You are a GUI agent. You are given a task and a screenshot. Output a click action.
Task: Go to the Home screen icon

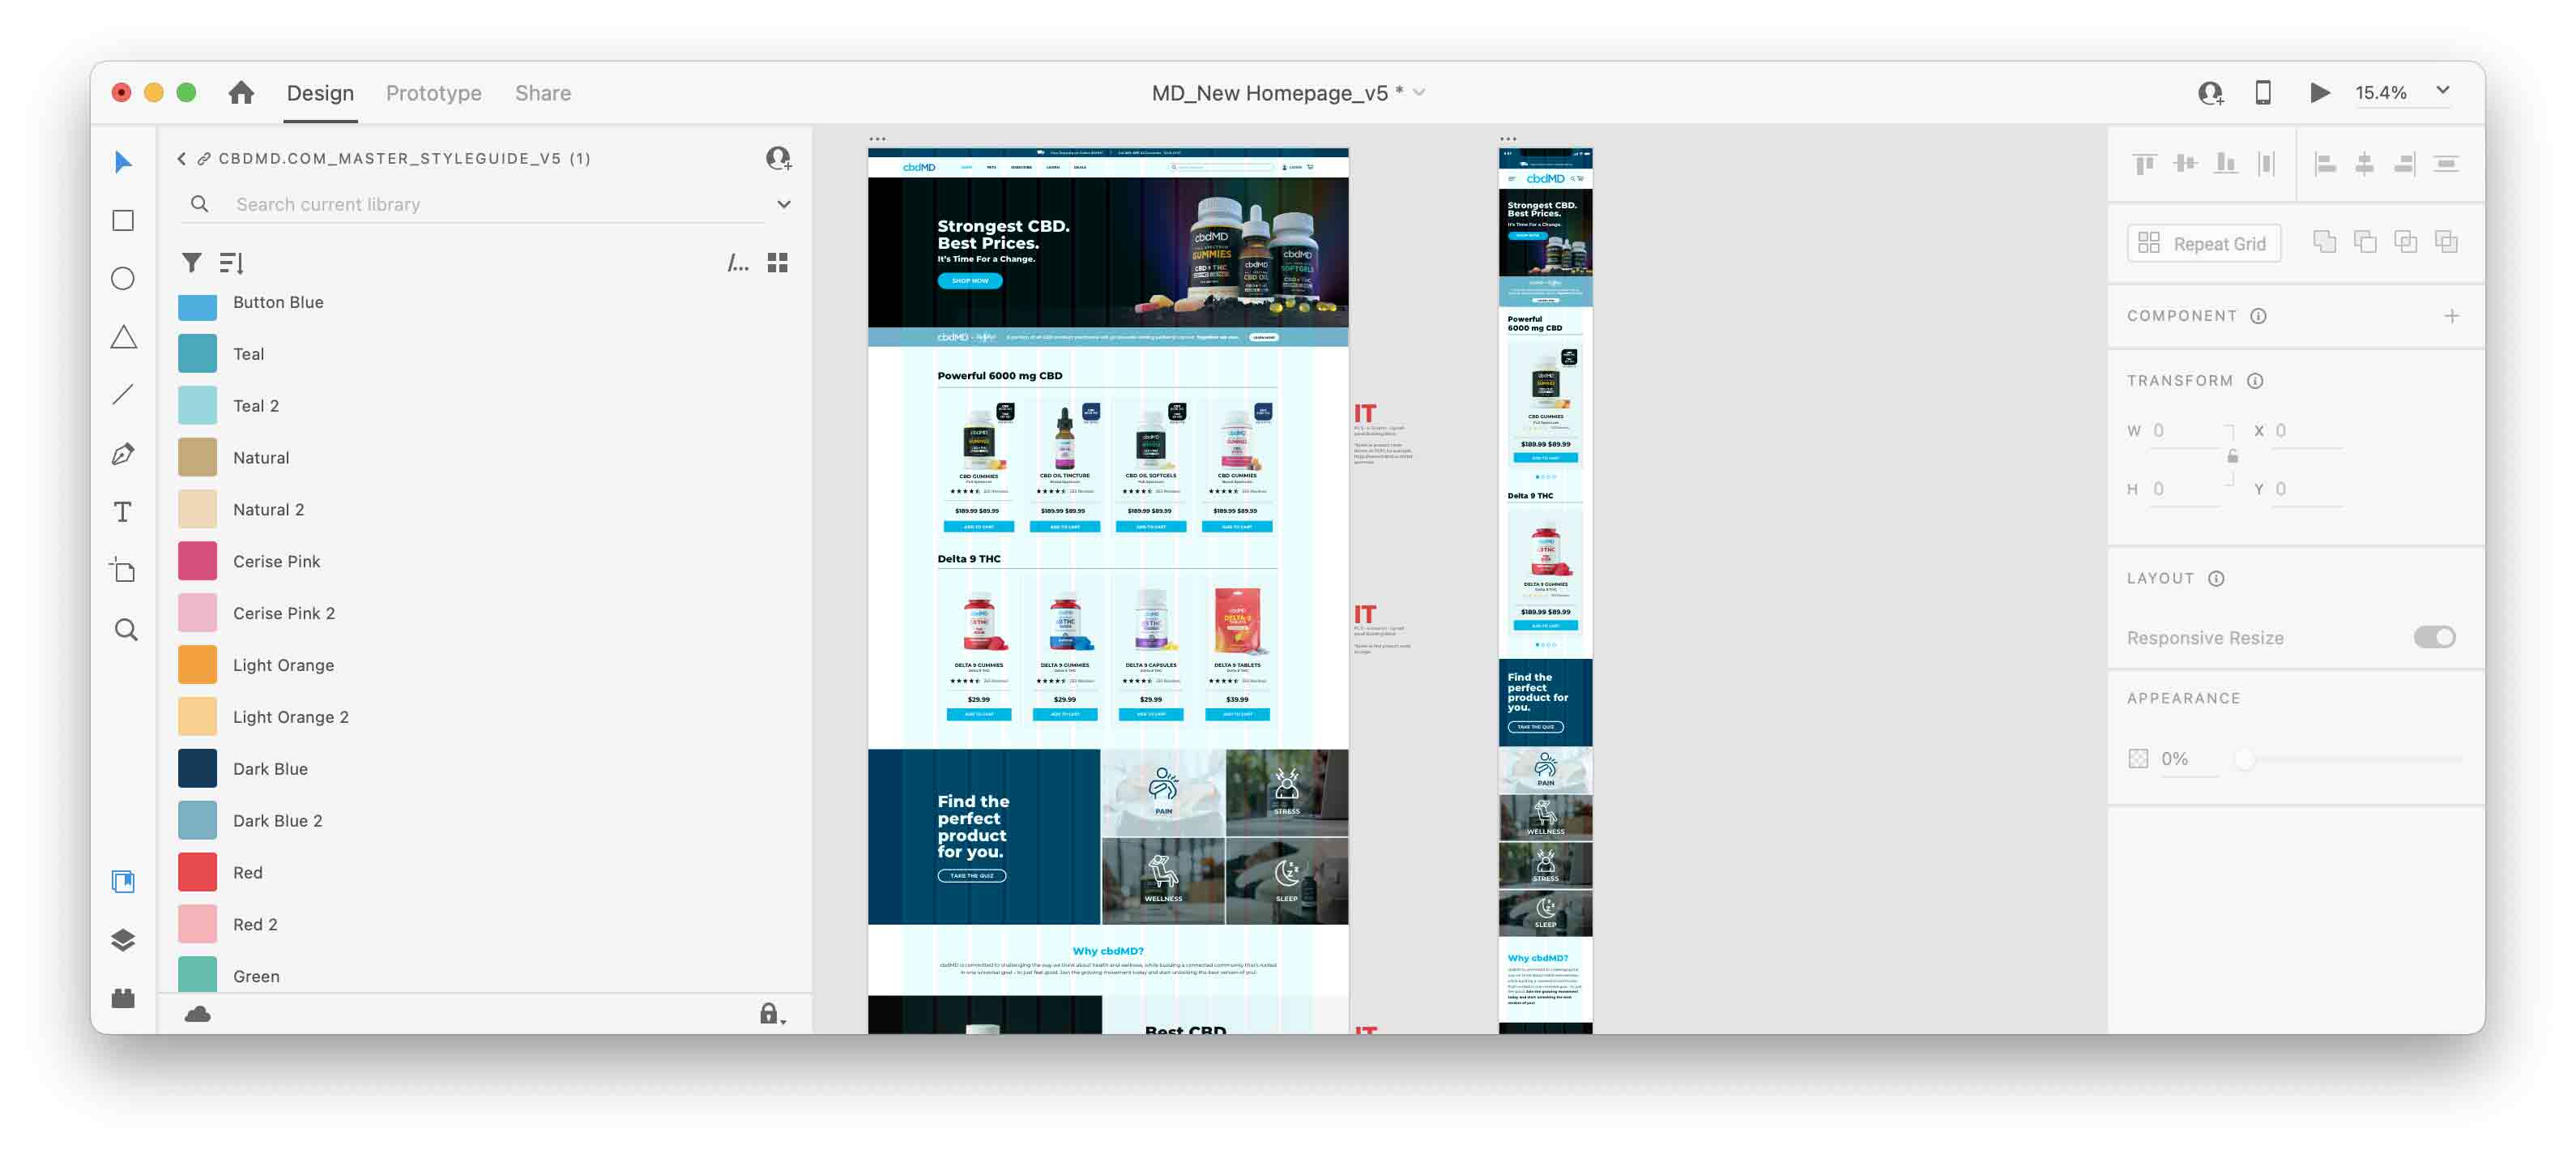pos(241,93)
